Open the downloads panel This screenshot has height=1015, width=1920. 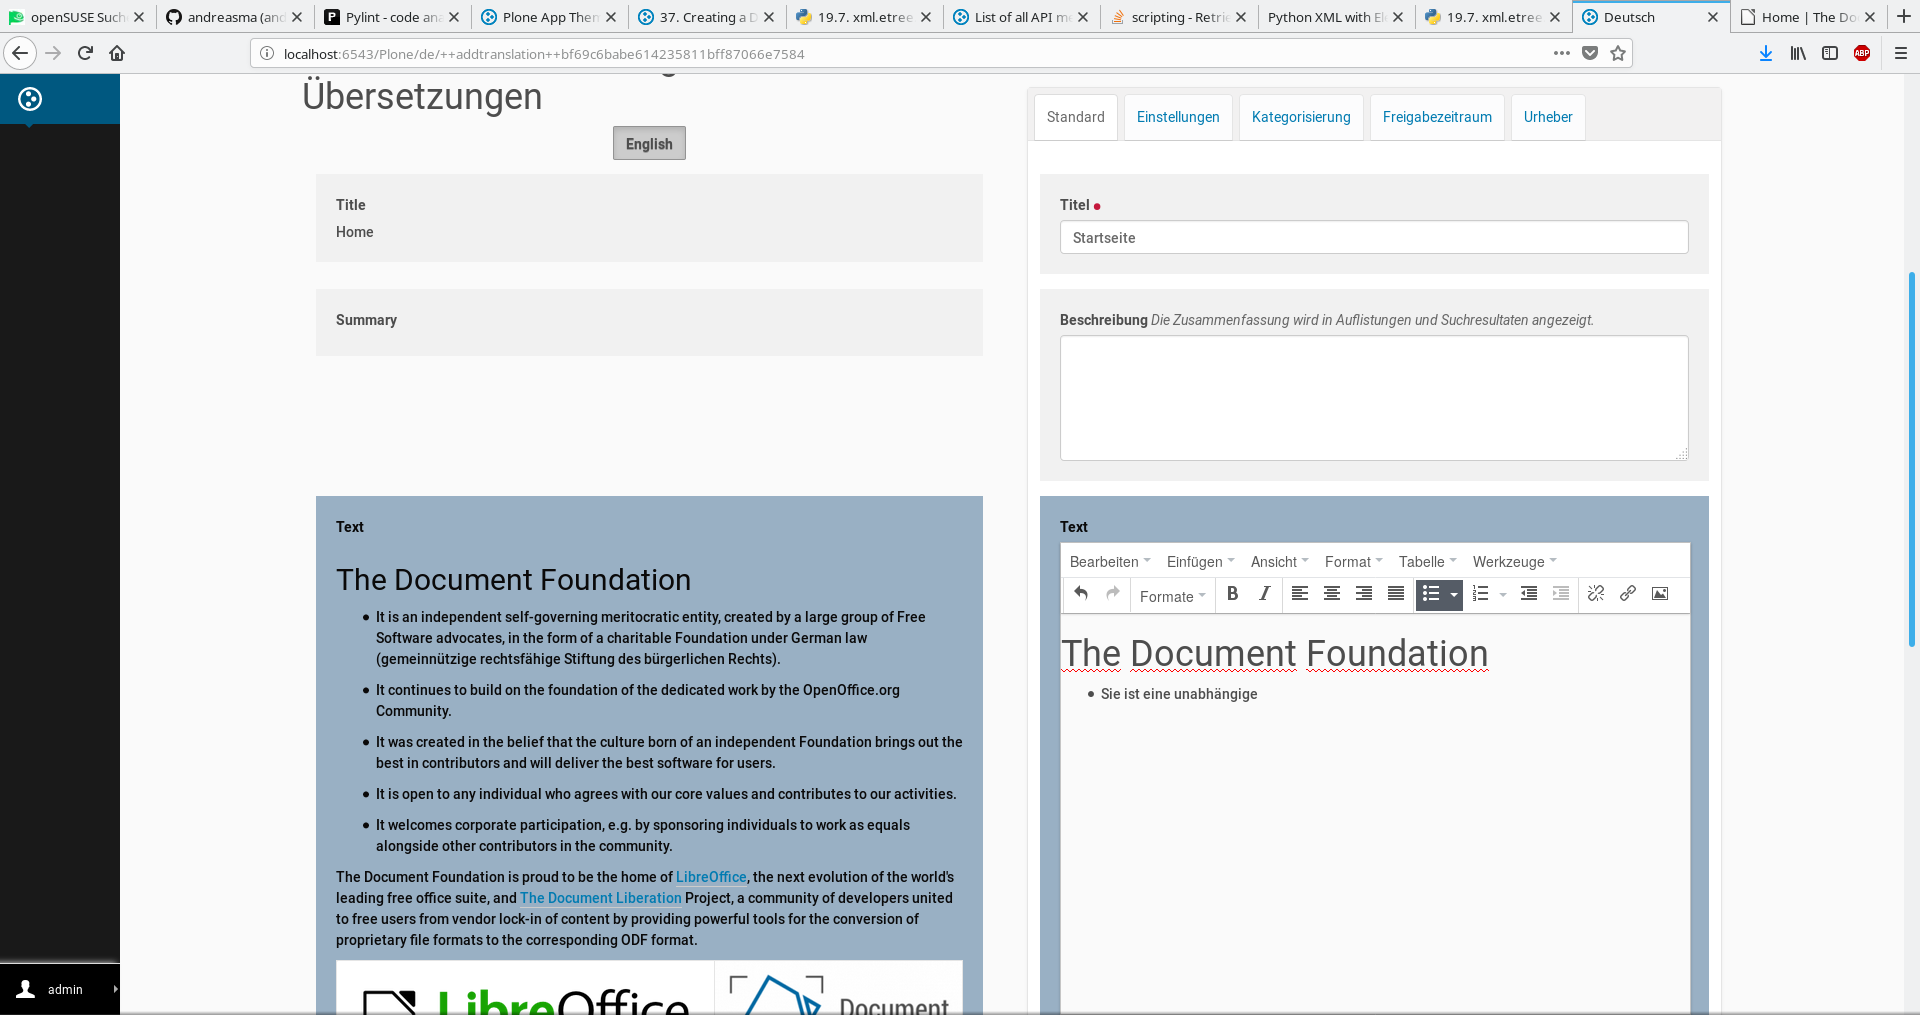(x=1766, y=53)
